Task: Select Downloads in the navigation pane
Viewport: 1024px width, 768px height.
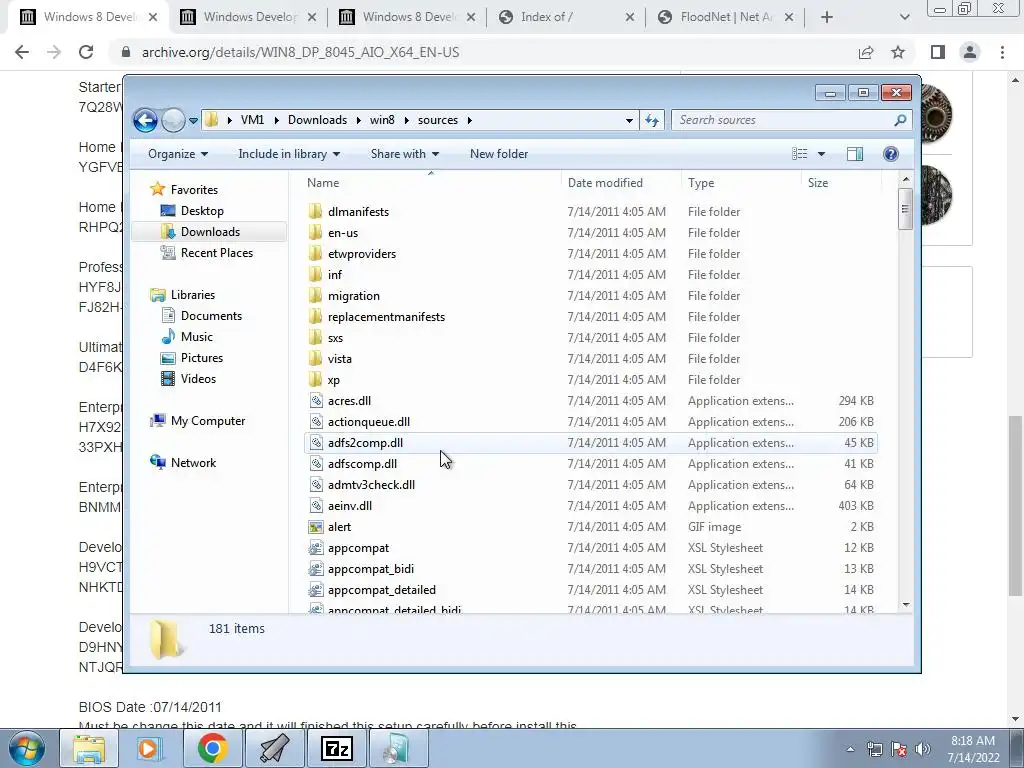Action: (210, 232)
